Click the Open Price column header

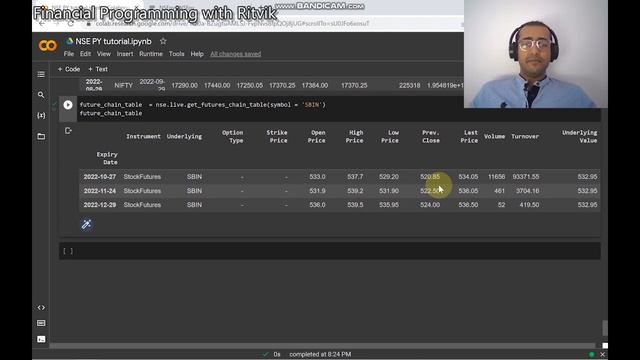coord(316,136)
